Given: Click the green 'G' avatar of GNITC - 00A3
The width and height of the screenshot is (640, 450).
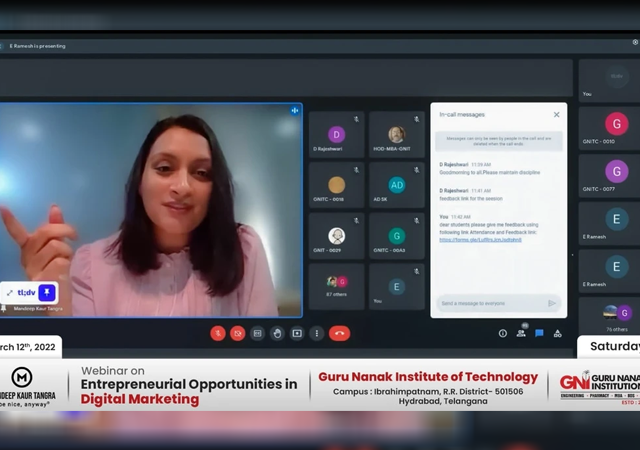Looking at the screenshot, I should 397,236.
